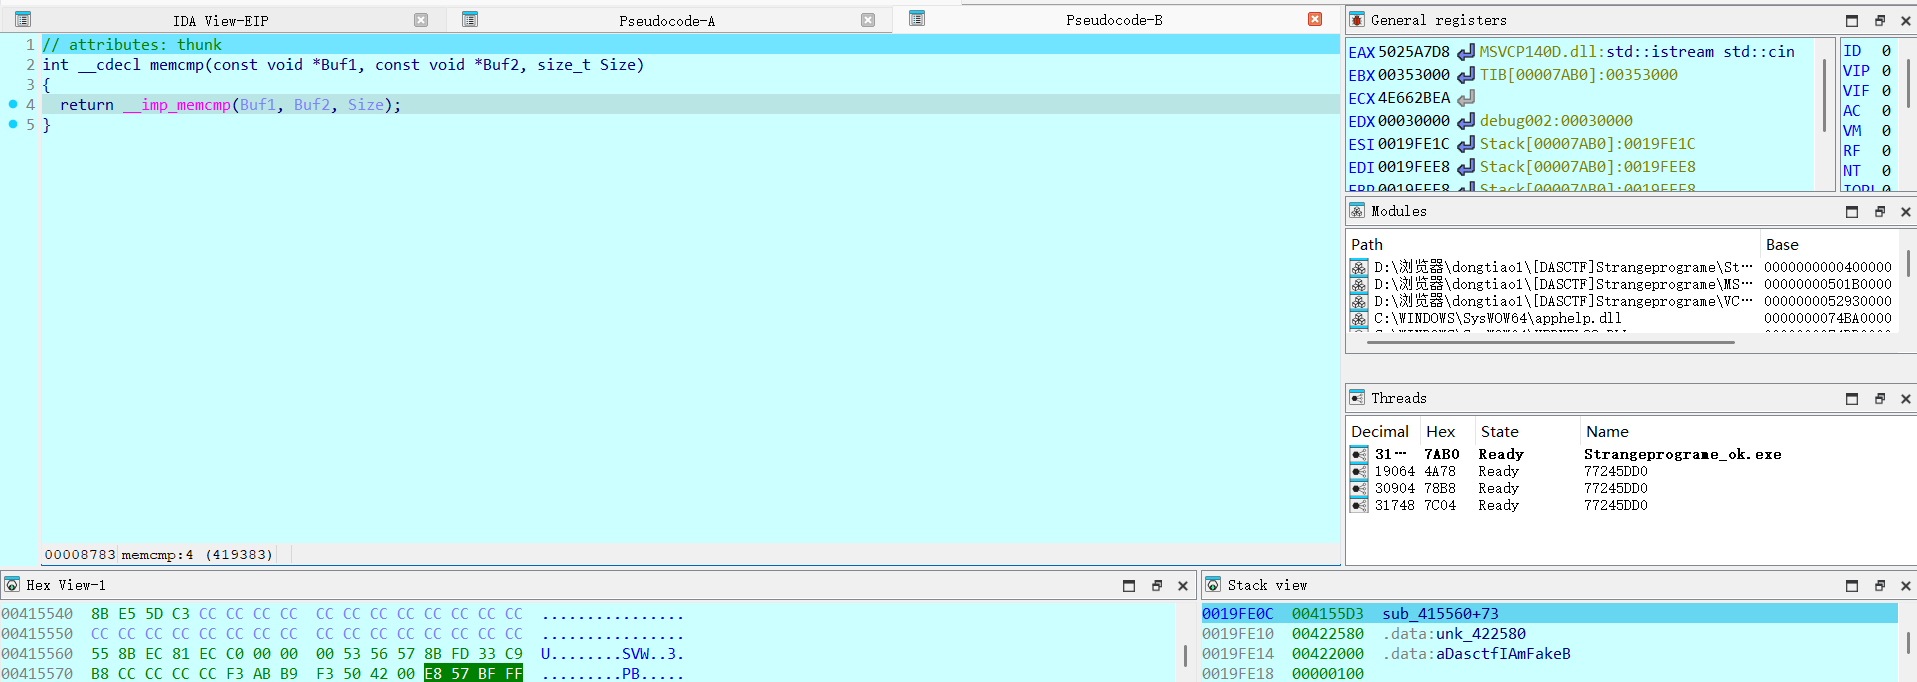Open the debug002:00030000 reference
The image size is (1917, 682).
click(x=1556, y=121)
